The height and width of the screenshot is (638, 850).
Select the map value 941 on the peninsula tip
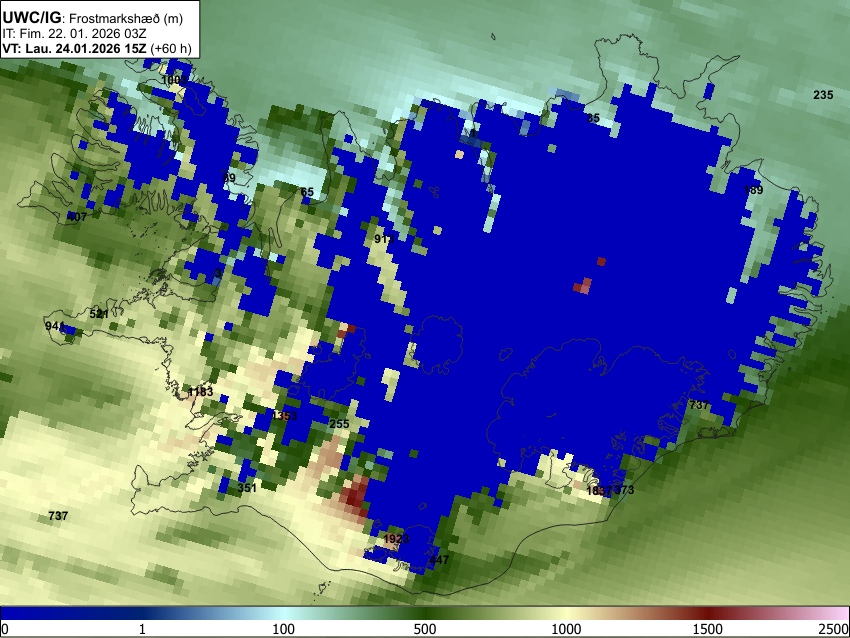point(55,326)
